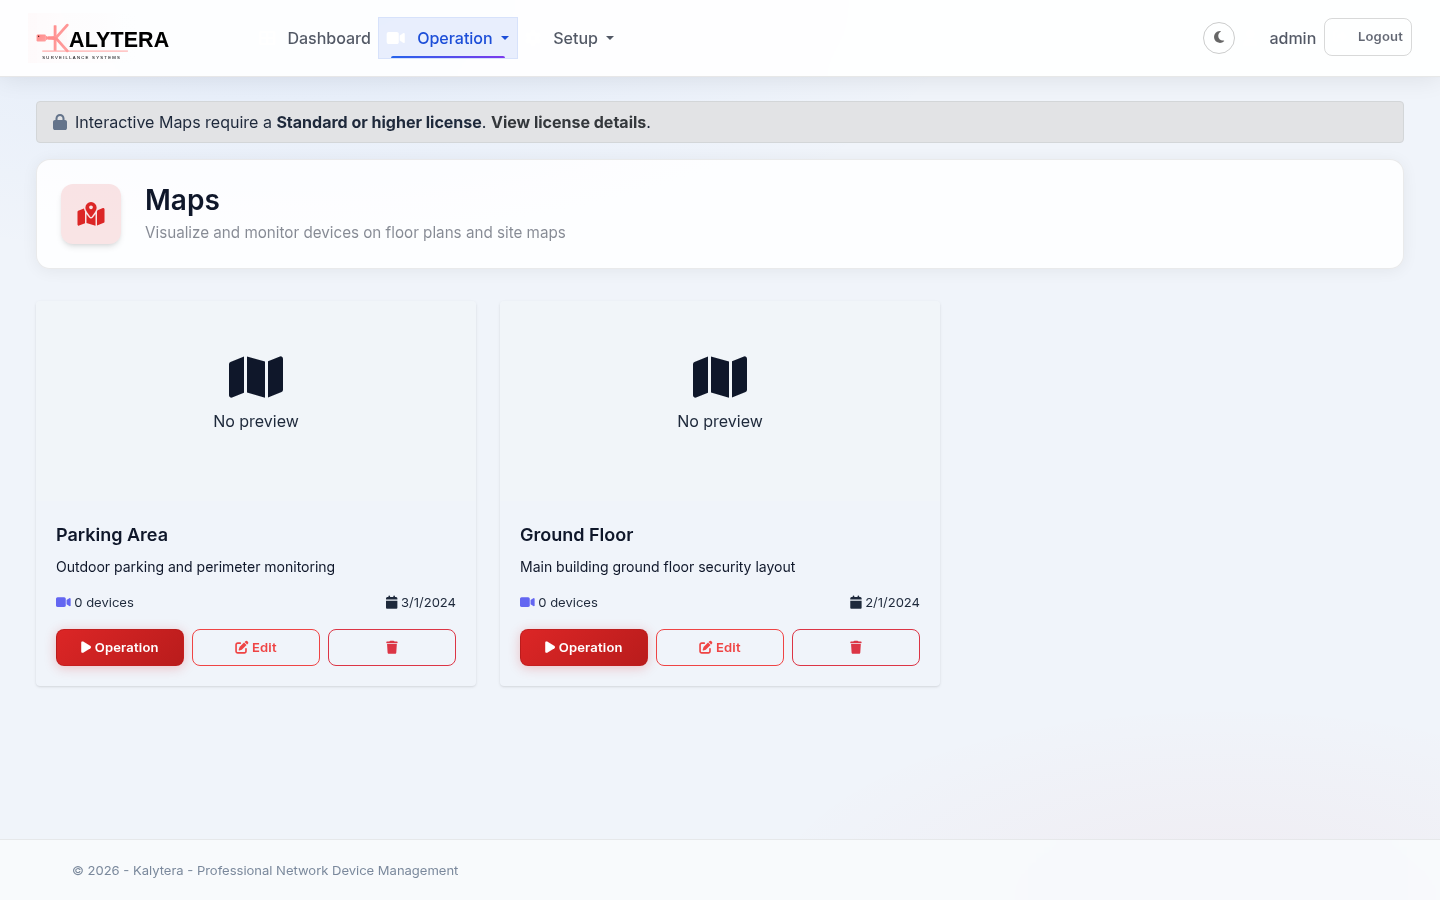This screenshot has width=1440, height=900.
Task: Click Ground Floor devices camera icon
Action: (527, 602)
